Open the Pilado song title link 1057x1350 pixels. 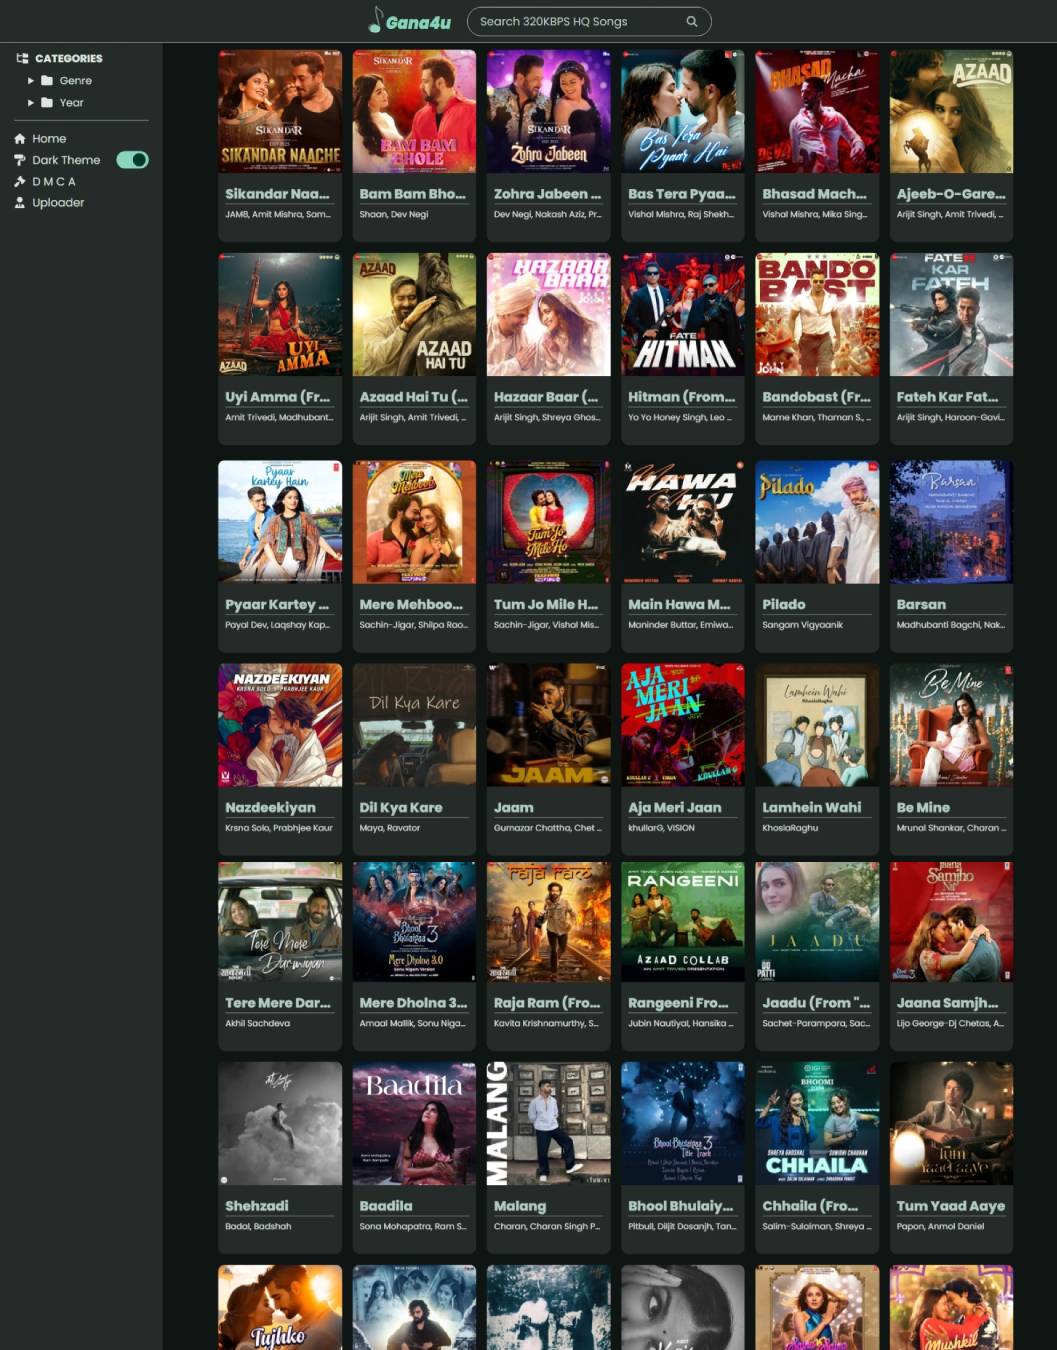click(784, 604)
